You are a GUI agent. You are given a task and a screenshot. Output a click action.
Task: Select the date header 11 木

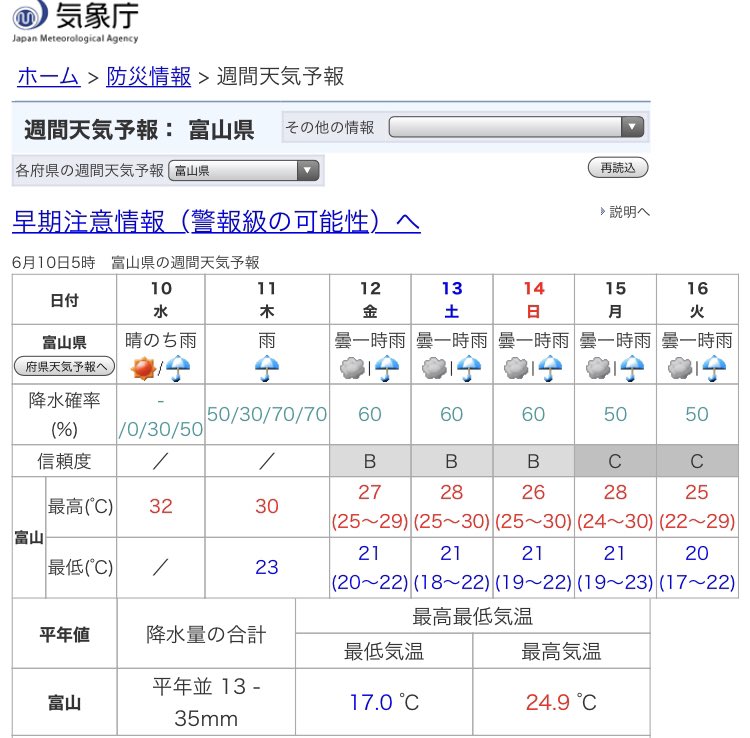[x=267, y=299]
